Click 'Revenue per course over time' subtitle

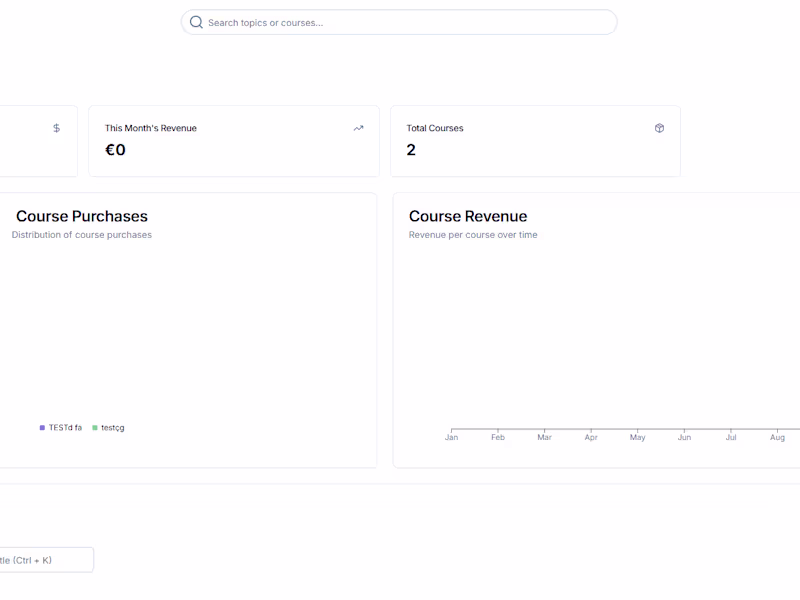click(x=473, y=235)
